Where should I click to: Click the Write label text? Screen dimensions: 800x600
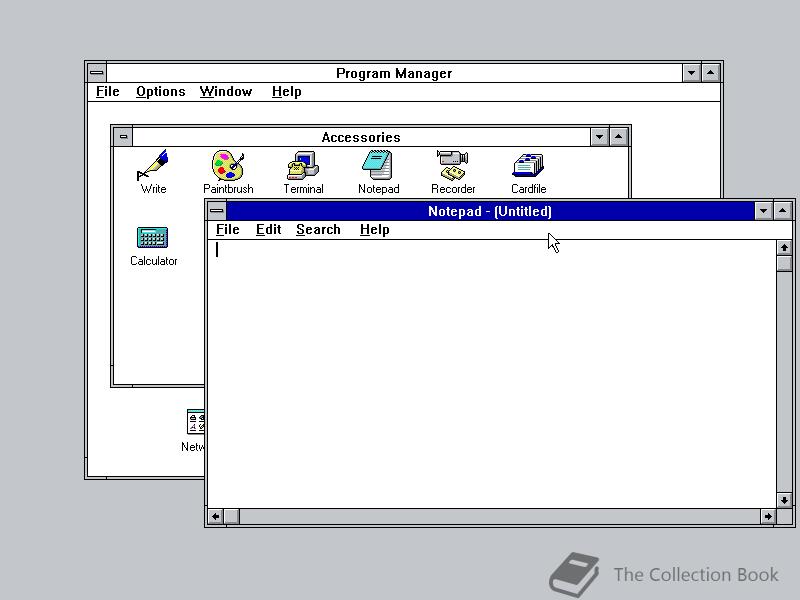[x=153, y=189]
